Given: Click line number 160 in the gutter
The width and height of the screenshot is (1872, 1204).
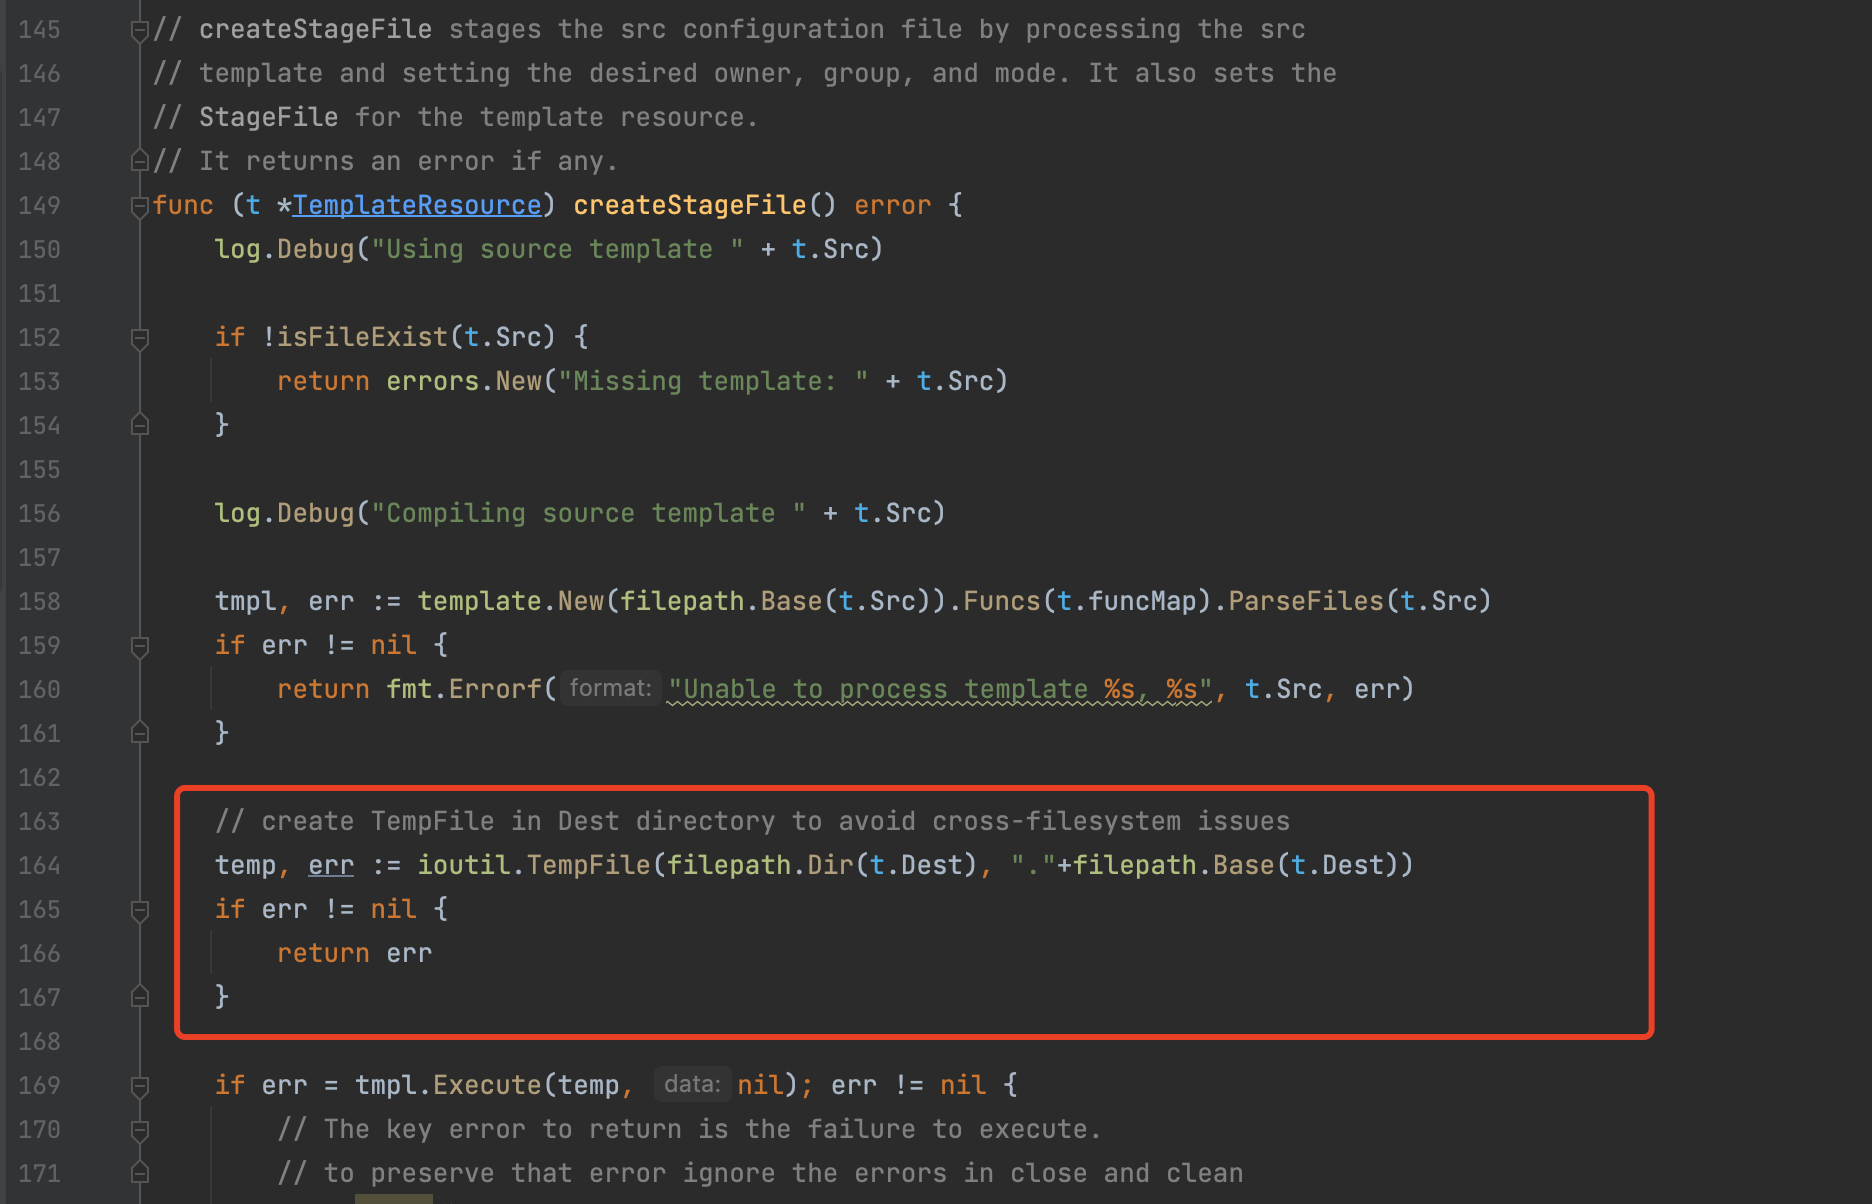Looking at the screenshot, I should [x=40, y=689].
